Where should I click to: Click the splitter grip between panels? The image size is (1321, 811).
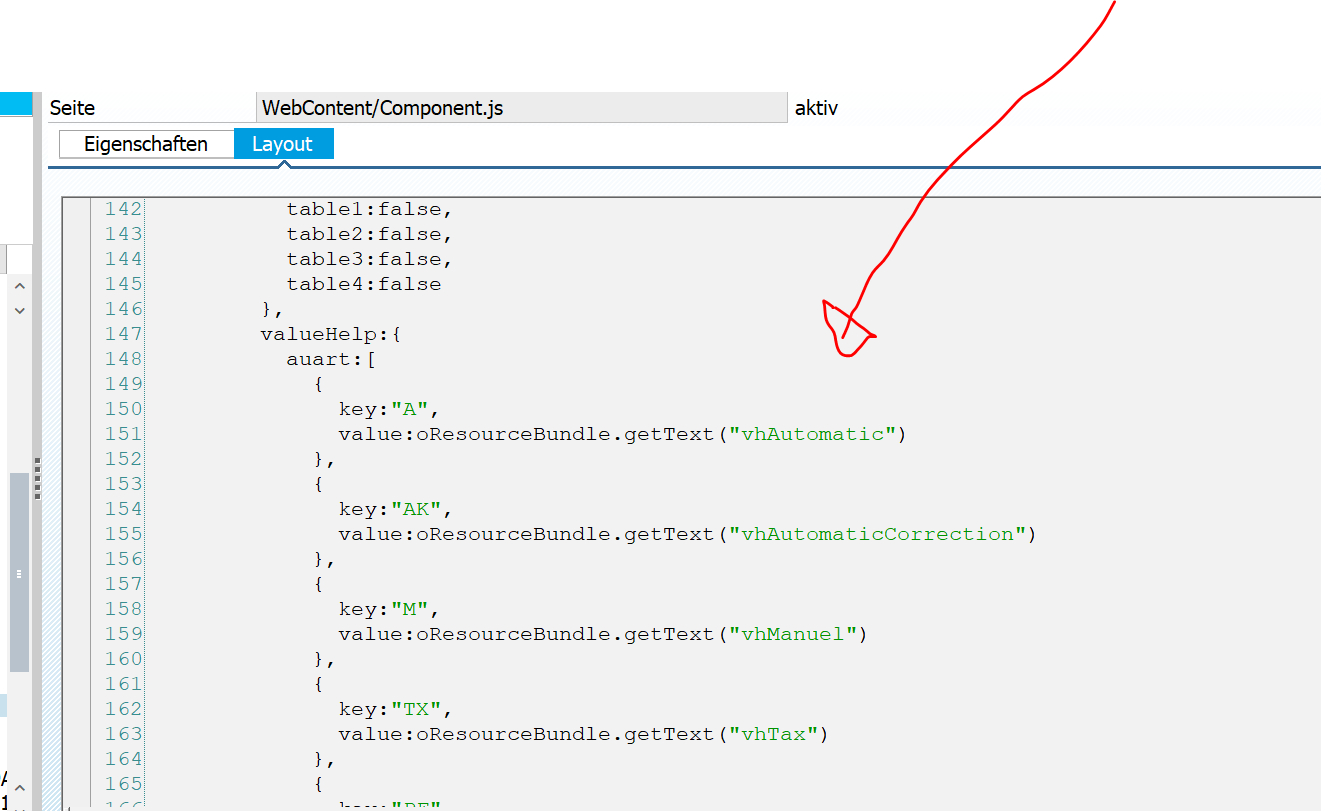pos(38,478)
